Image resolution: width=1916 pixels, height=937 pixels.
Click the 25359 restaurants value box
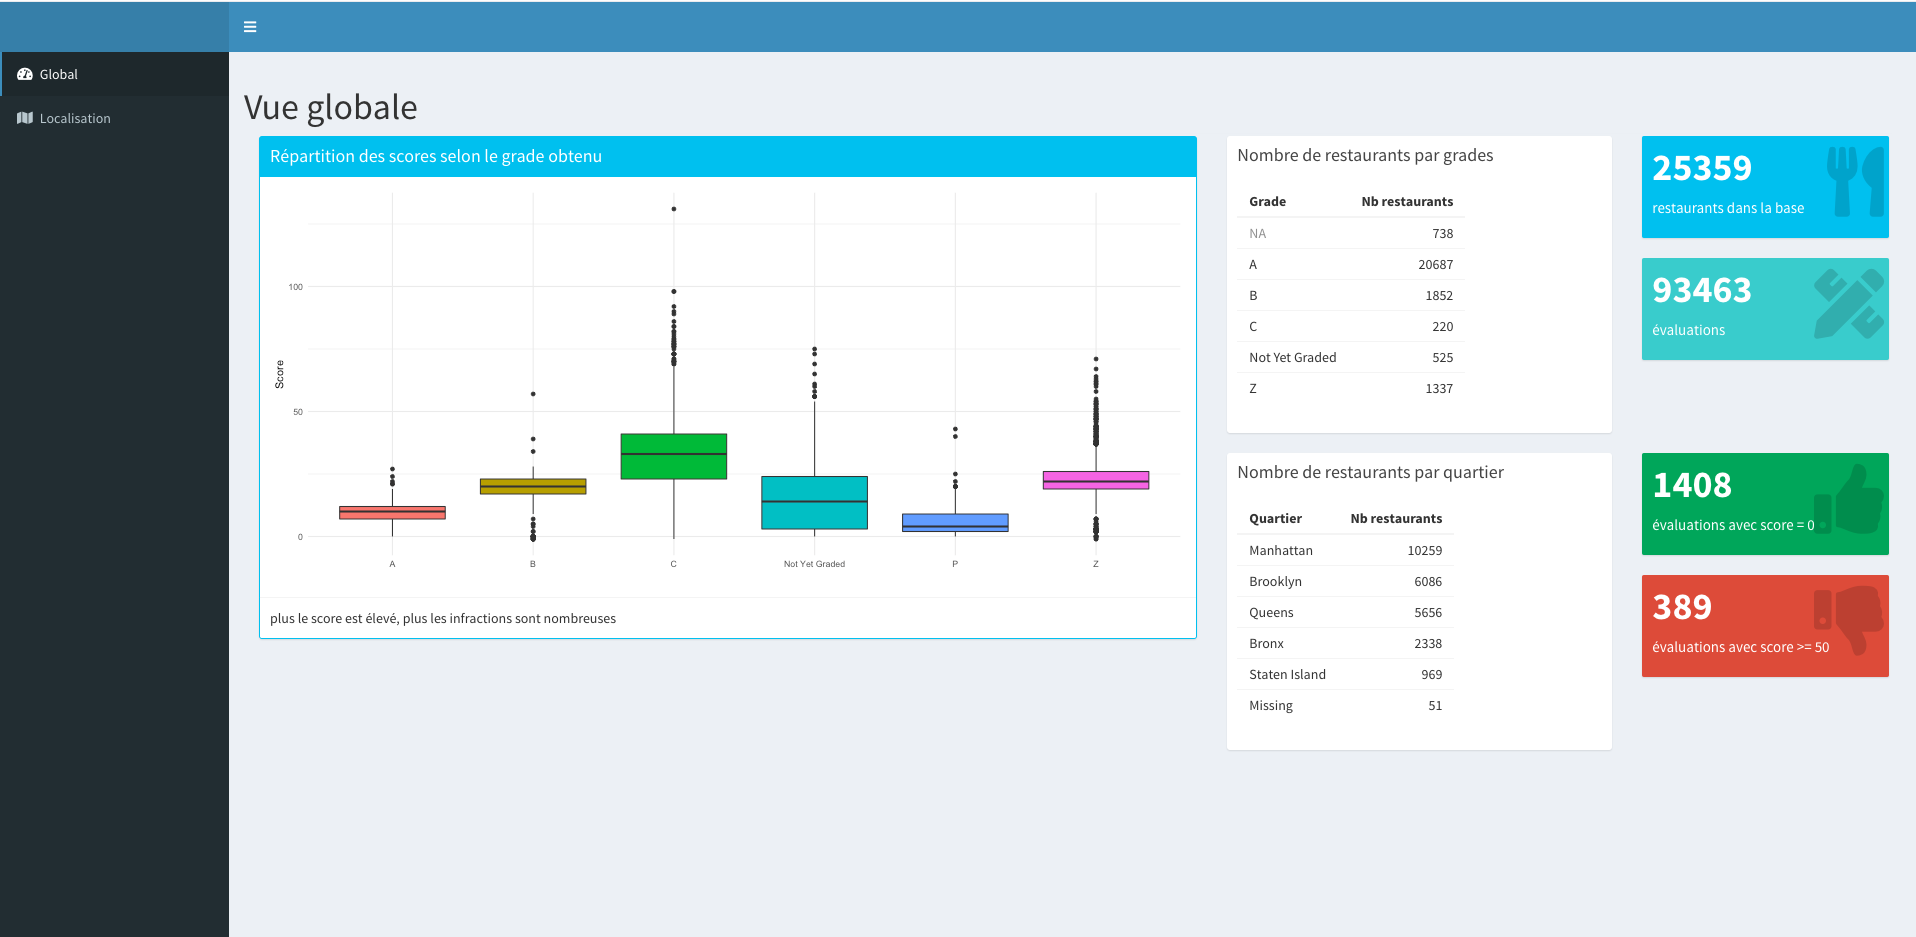[1765, 187]
